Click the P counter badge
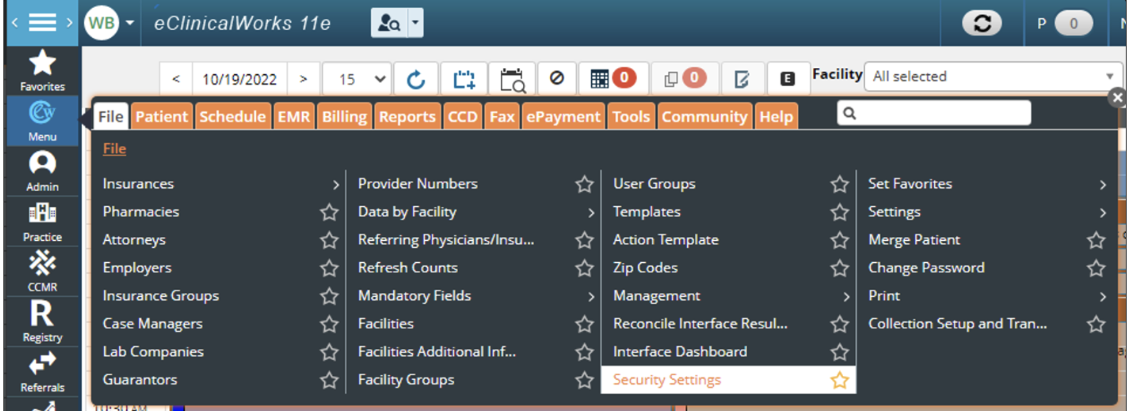Viewport: 1128px width, 411px height. tap(1073, 24)
